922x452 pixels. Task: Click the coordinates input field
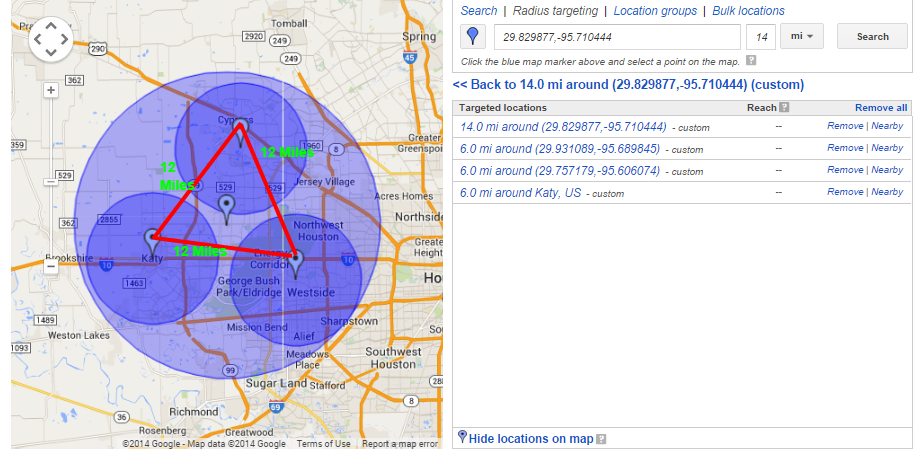[x=617, y=37]
